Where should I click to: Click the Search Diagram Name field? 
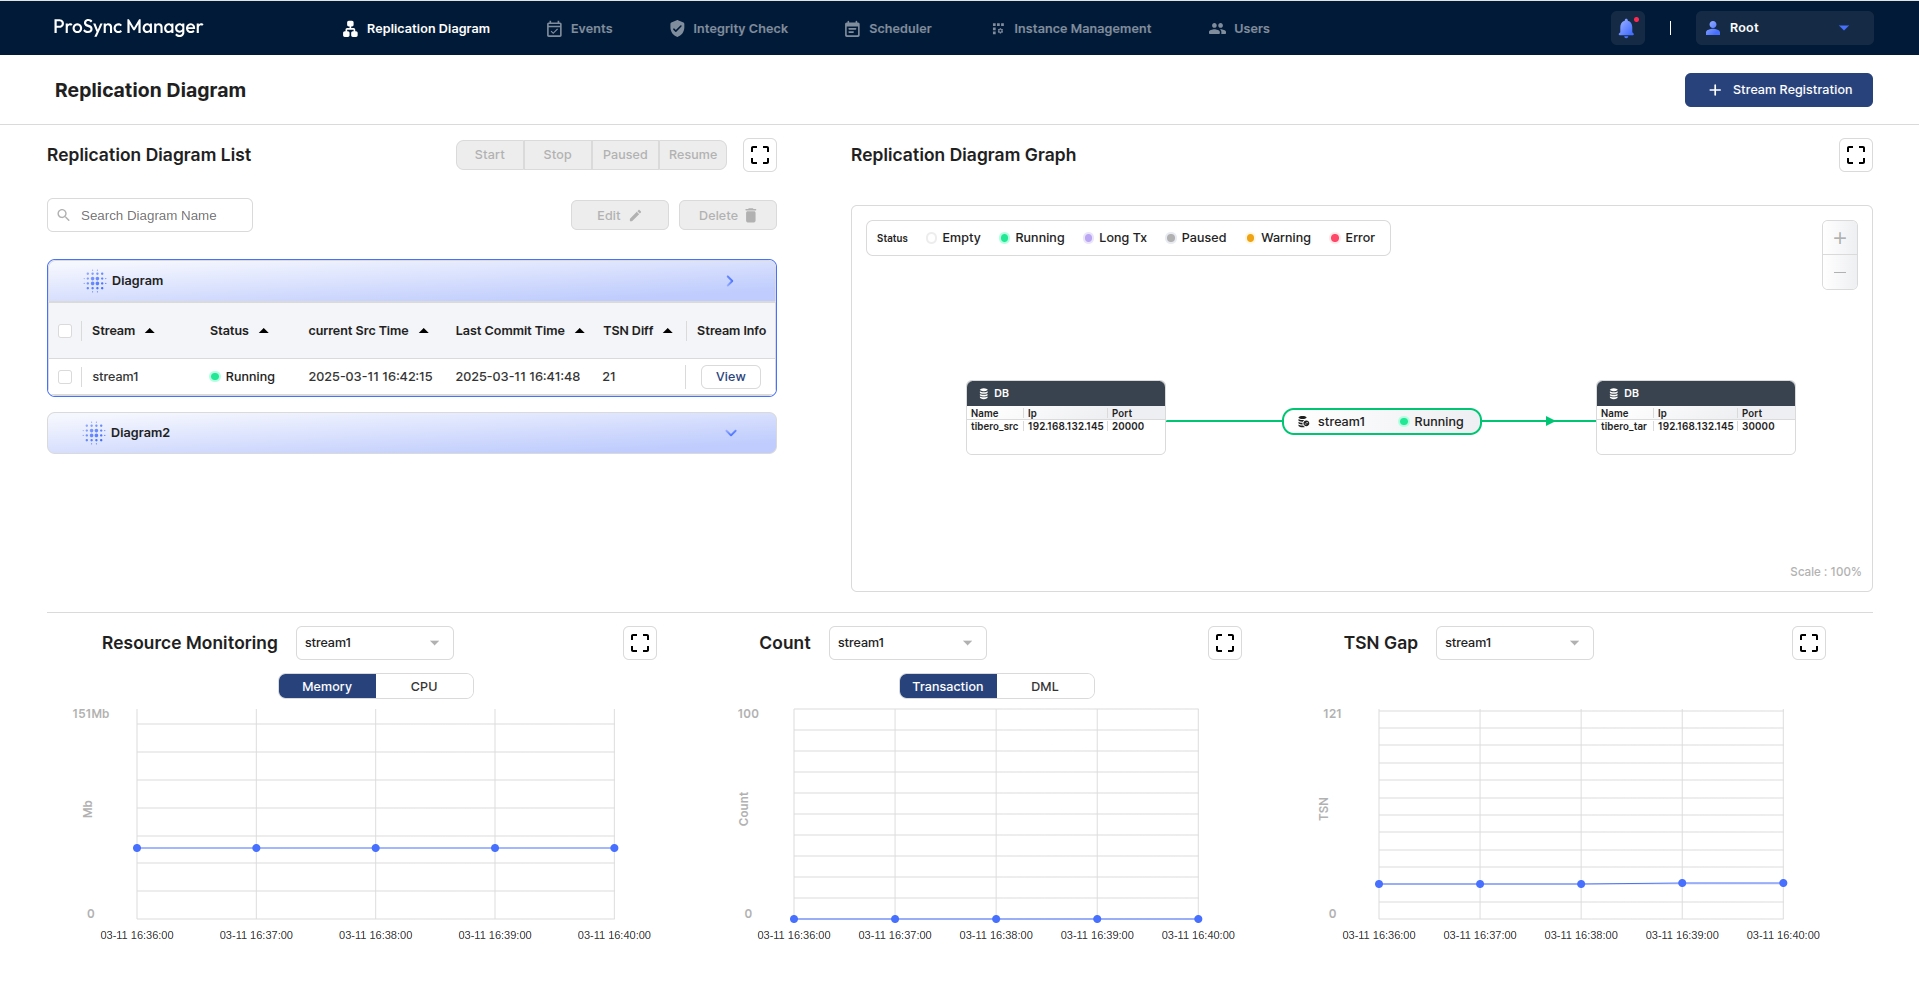(x=160, y=215)
